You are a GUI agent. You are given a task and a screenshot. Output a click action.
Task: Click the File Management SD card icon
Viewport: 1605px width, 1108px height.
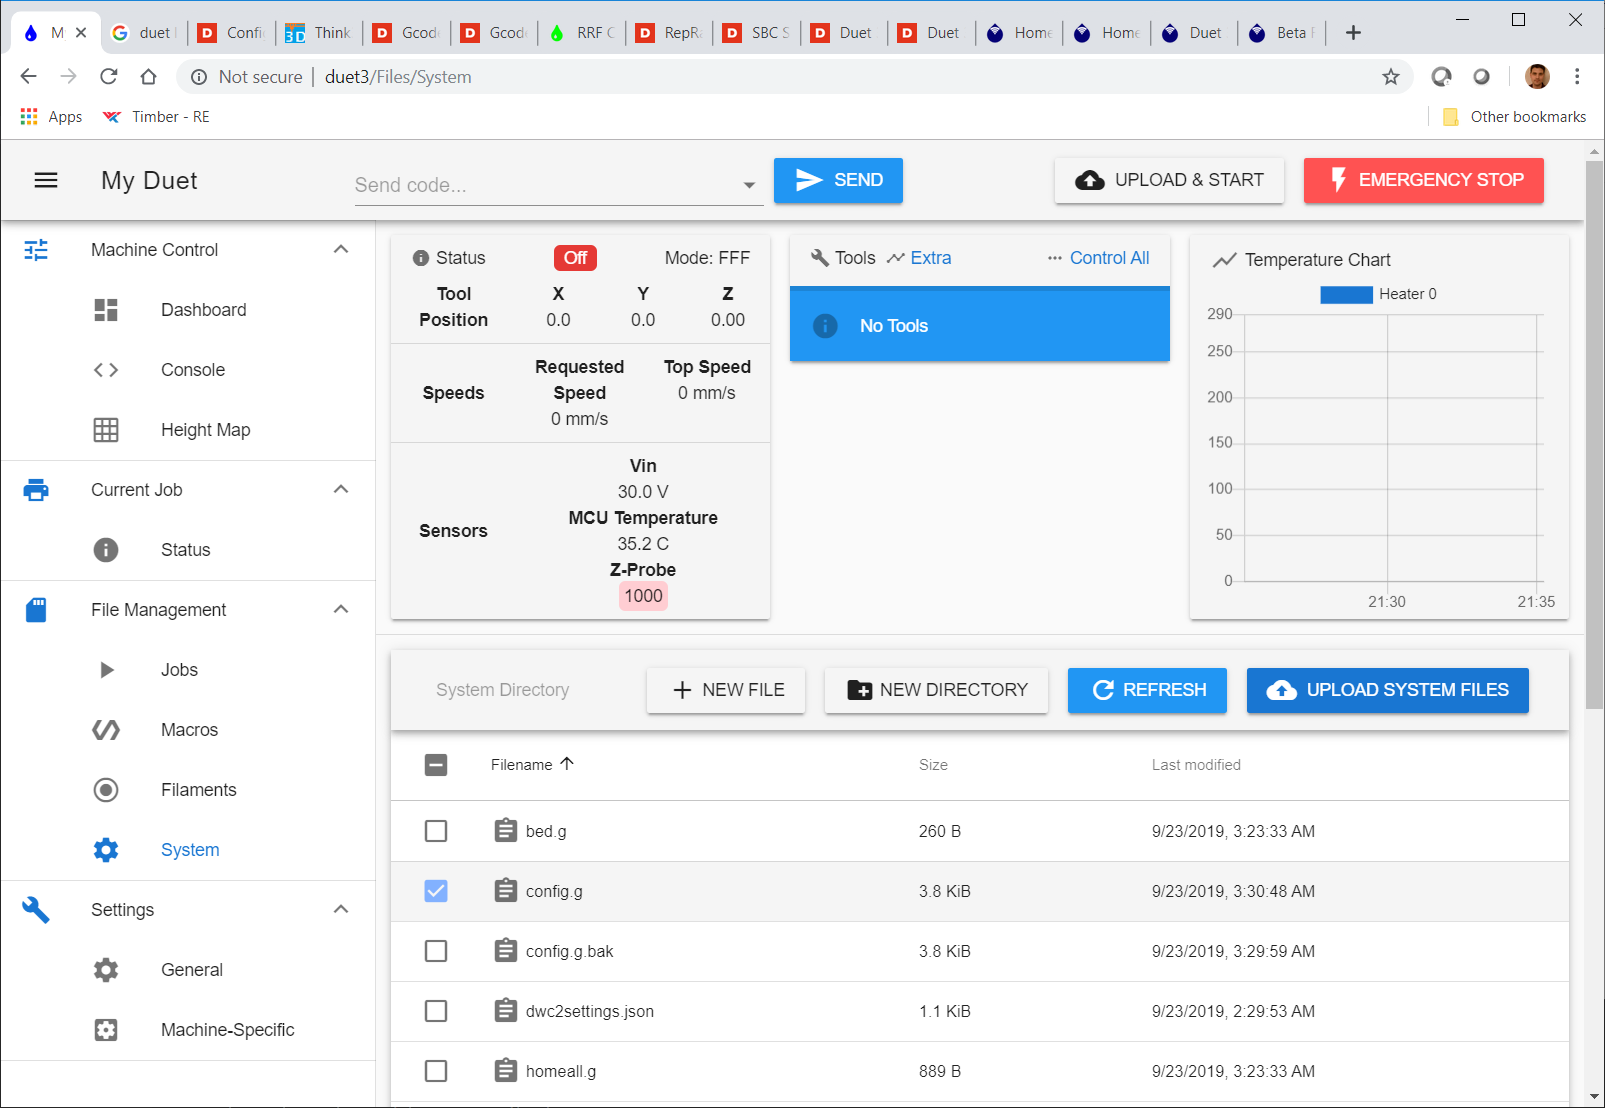[36, 610]
